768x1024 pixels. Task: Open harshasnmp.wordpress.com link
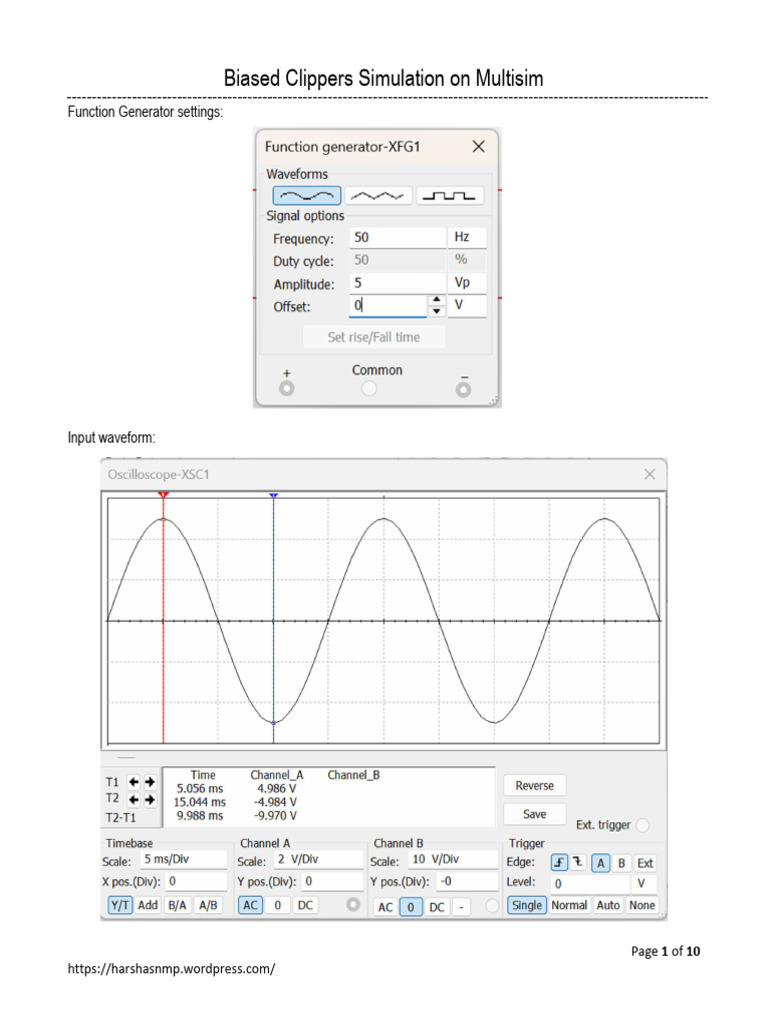(171, 968)
